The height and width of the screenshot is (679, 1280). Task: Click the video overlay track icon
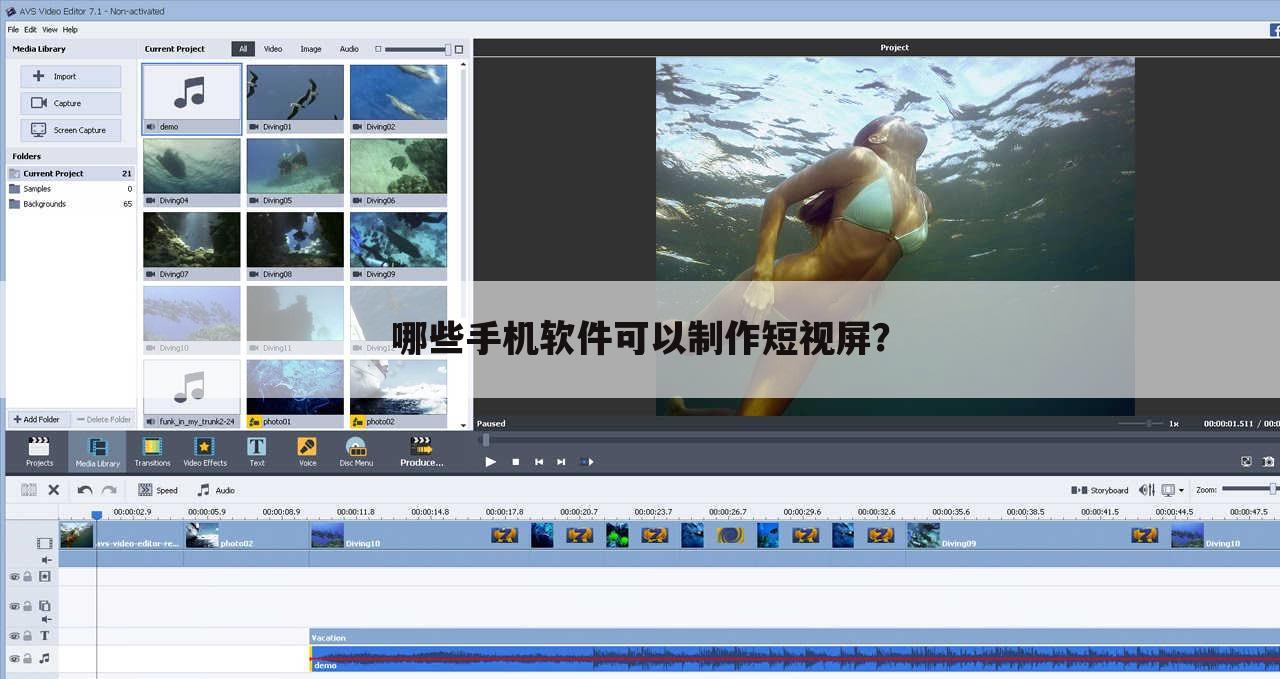coord(45,606)
